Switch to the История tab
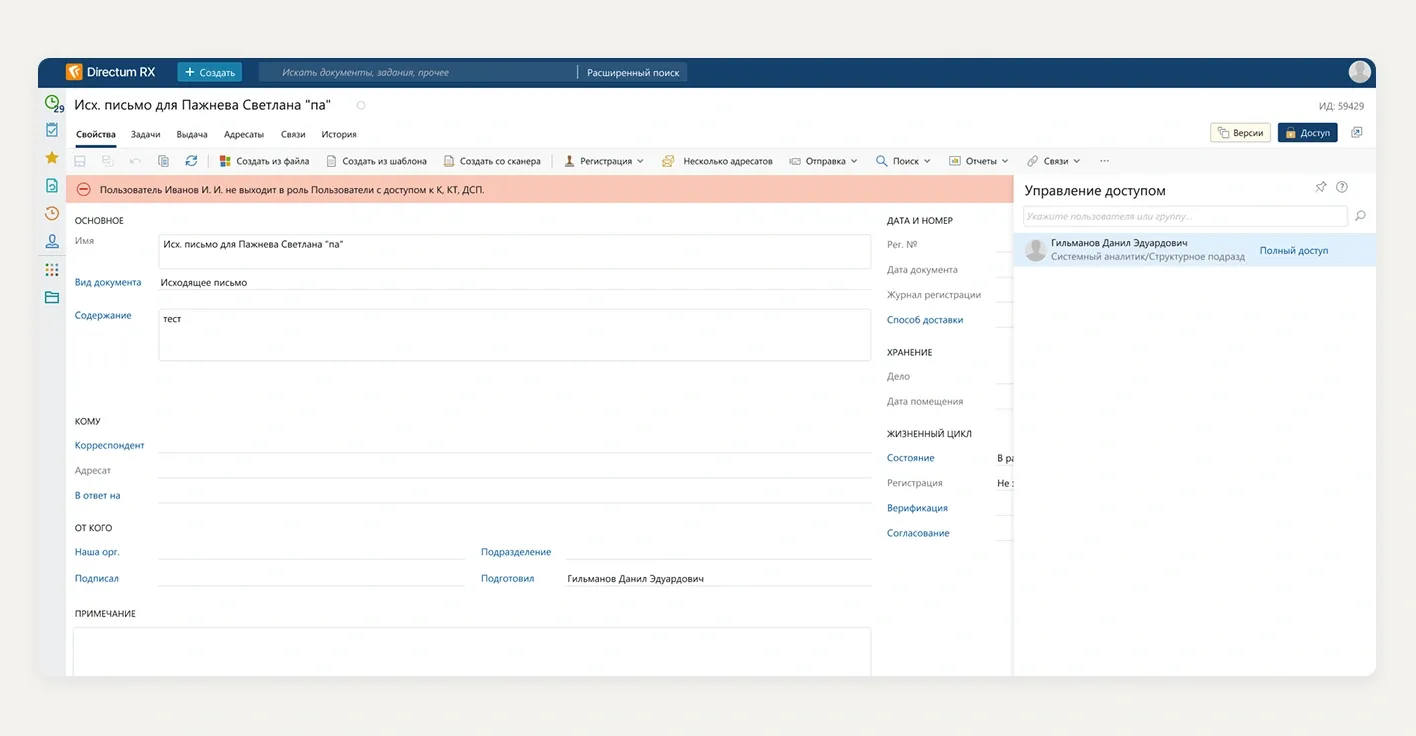Image resolution: width=1416 pixels, height=736 pixels. click(x=338, y=134)
